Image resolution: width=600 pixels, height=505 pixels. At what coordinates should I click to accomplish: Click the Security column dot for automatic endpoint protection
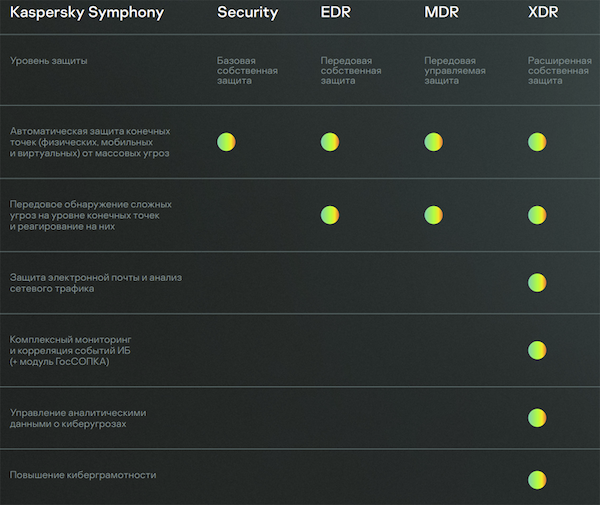click(x=226, y=142)
